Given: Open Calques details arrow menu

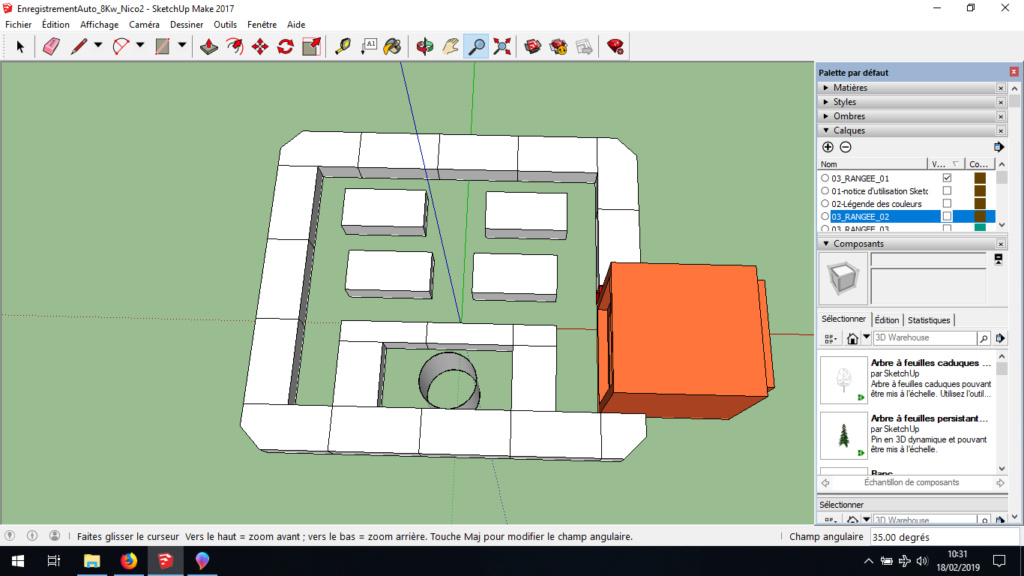Looking at the screenshot, I should [999, 147].
